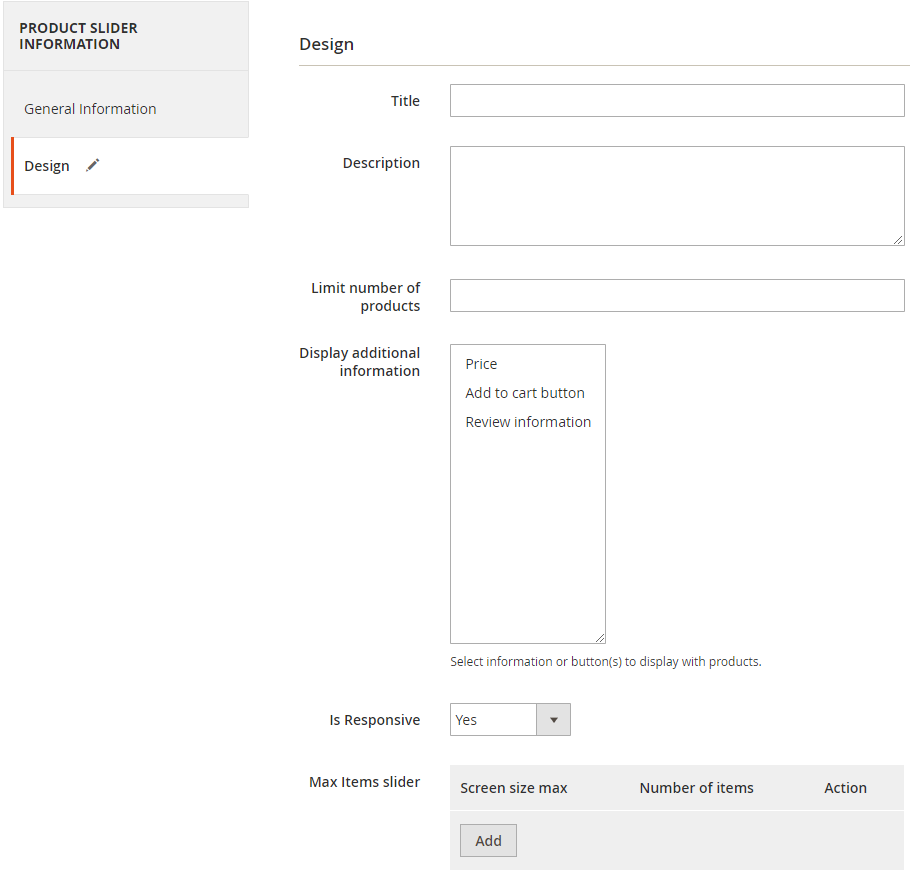Click the pencil icon beside Design tab
This screenshot has height=873, width=910.
point(93,166)
